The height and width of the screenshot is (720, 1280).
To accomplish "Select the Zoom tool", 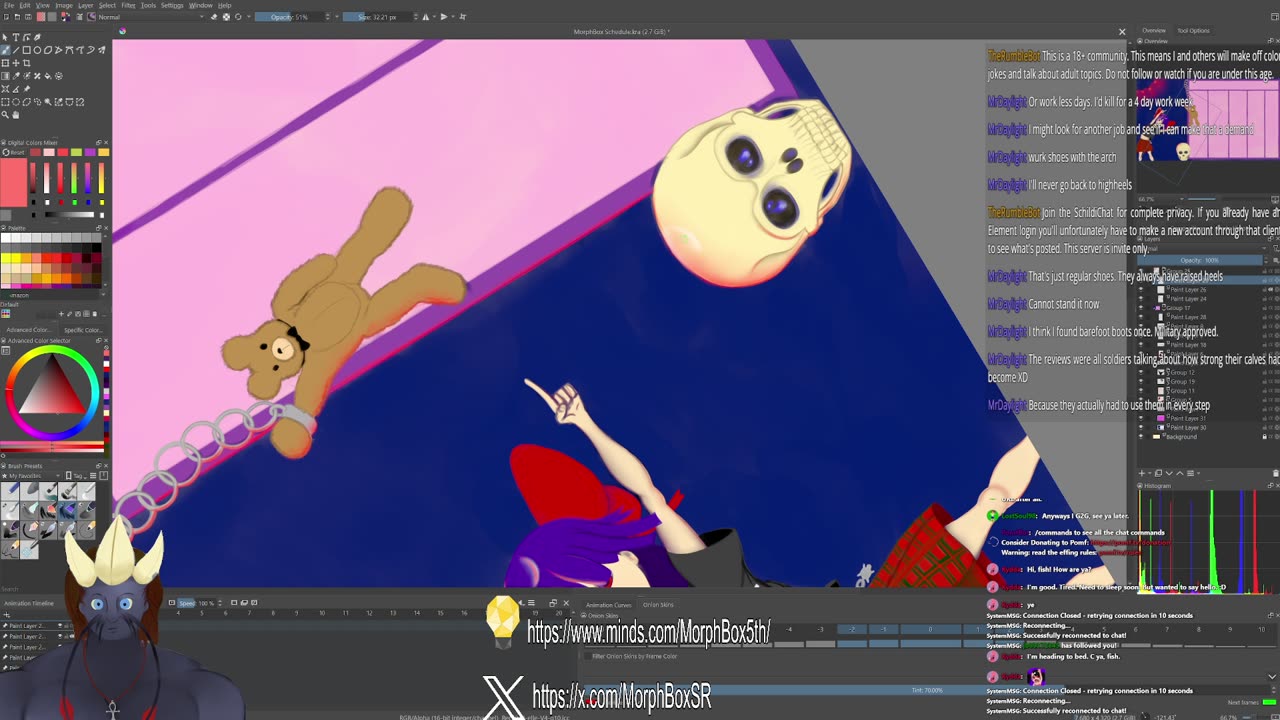I will [5, 115].
